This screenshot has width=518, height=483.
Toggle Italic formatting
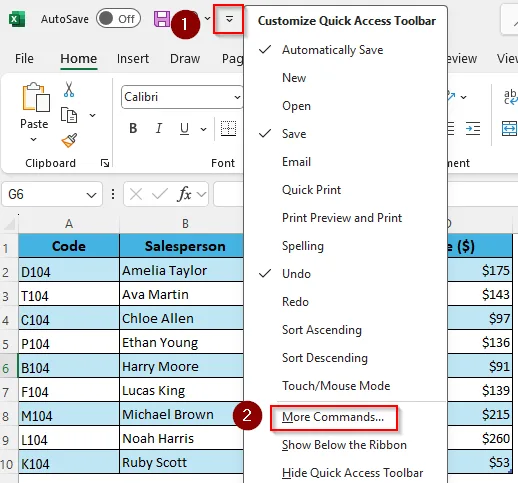pyautogui.click(x=159, y=128)
